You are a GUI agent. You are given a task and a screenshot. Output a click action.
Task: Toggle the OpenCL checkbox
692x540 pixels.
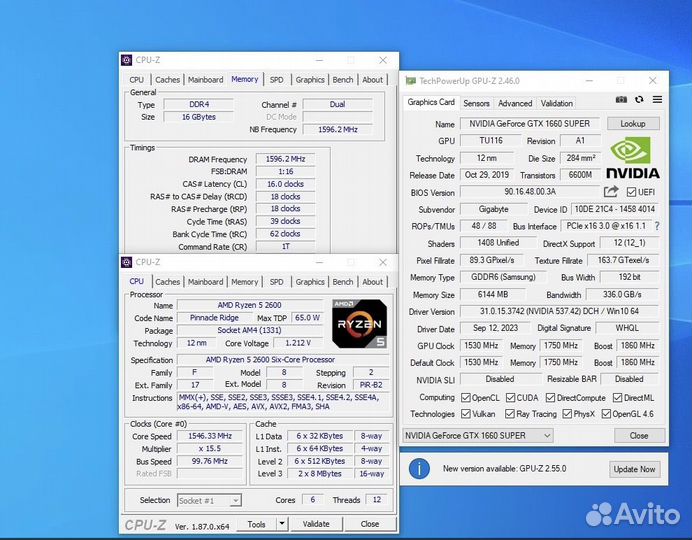[466, 398]
